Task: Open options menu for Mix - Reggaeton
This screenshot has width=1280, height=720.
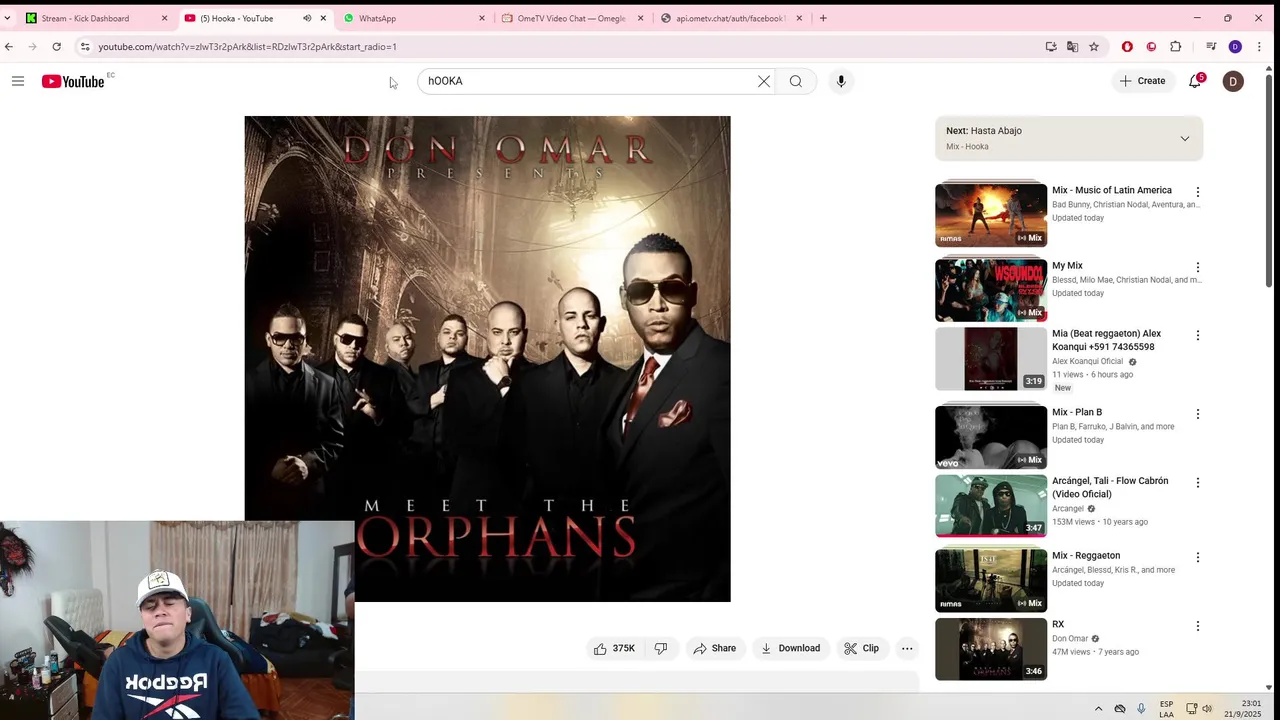Action: (1197, 557)
